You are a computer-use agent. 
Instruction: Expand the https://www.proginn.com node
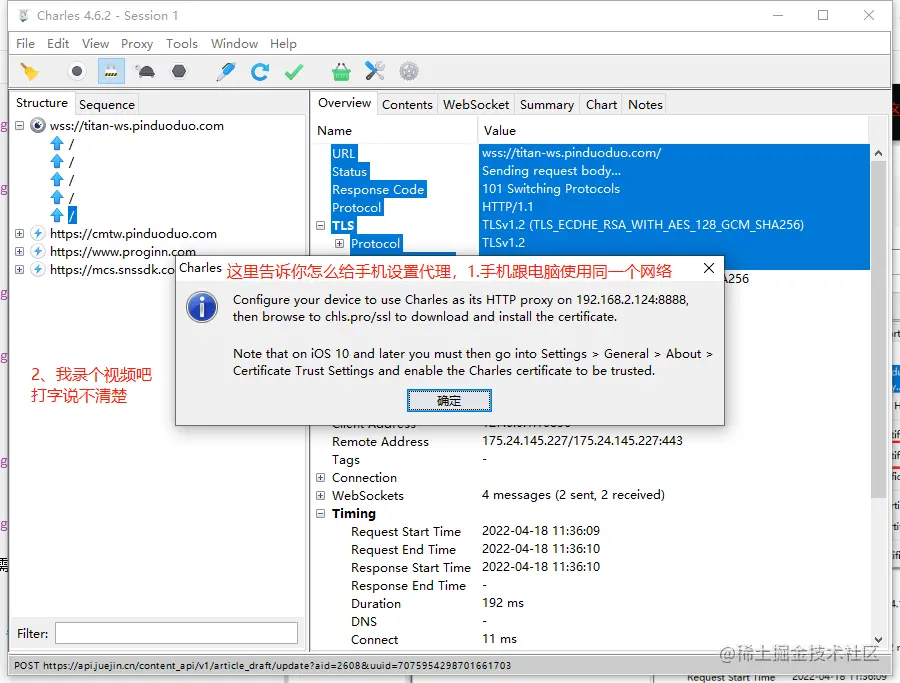point(20,251)
